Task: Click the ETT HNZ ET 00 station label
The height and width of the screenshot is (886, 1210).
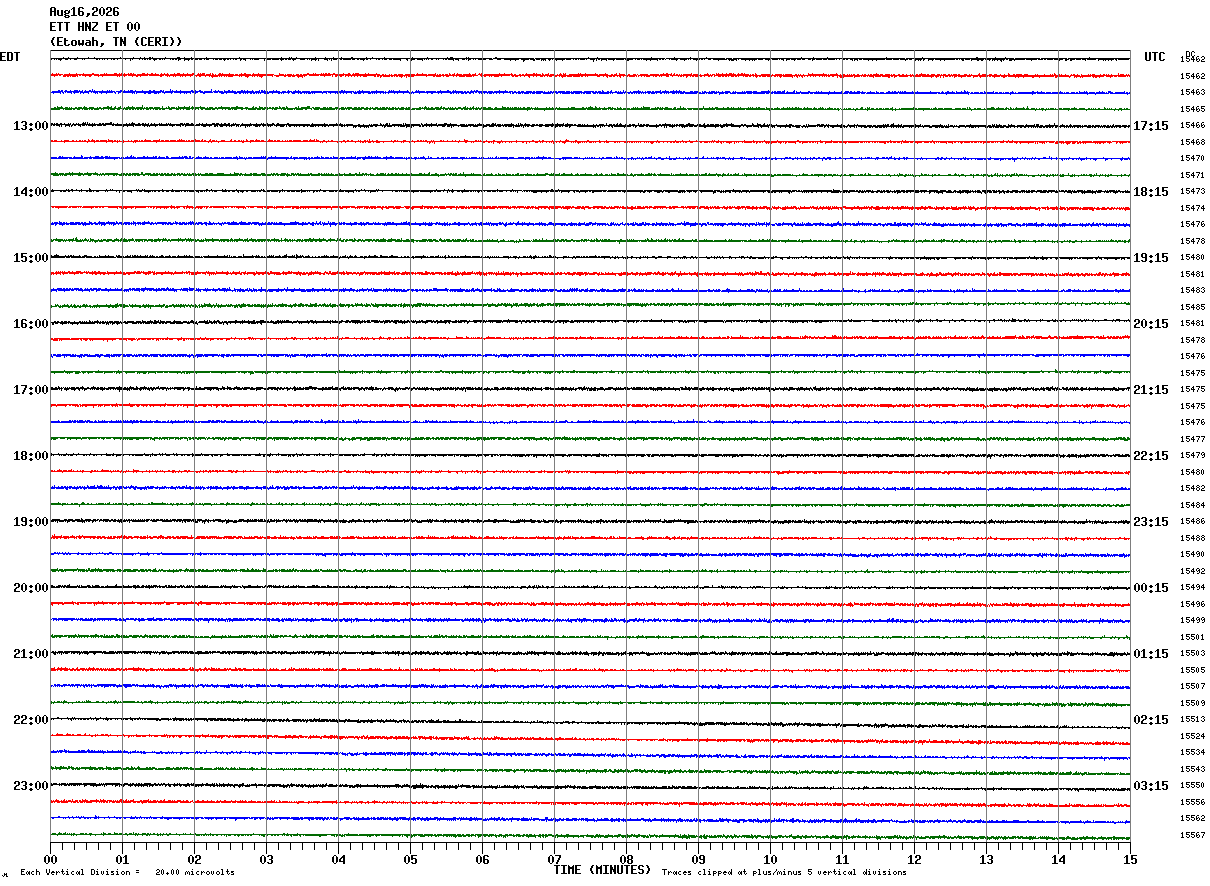Action: tap(95, 27)
